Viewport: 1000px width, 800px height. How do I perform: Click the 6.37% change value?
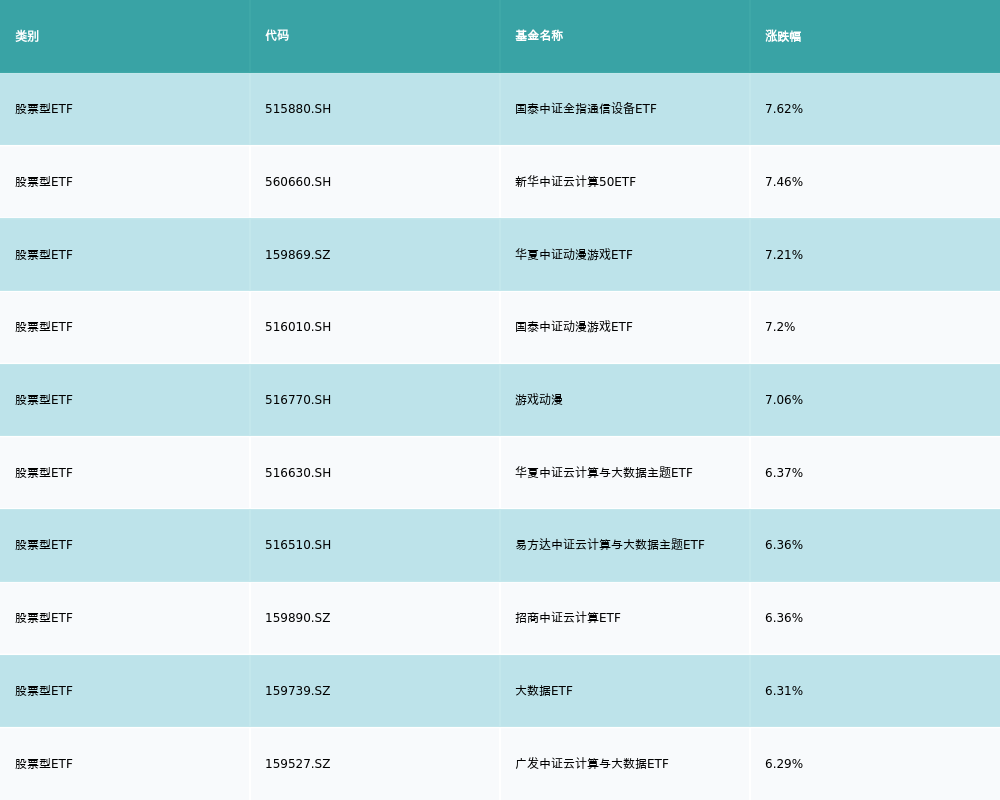(x=784, y=473)
